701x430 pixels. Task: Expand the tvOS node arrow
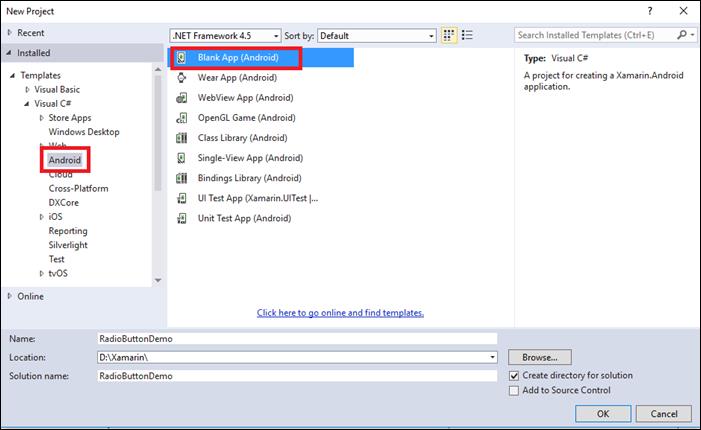click(x=42, y=273)
